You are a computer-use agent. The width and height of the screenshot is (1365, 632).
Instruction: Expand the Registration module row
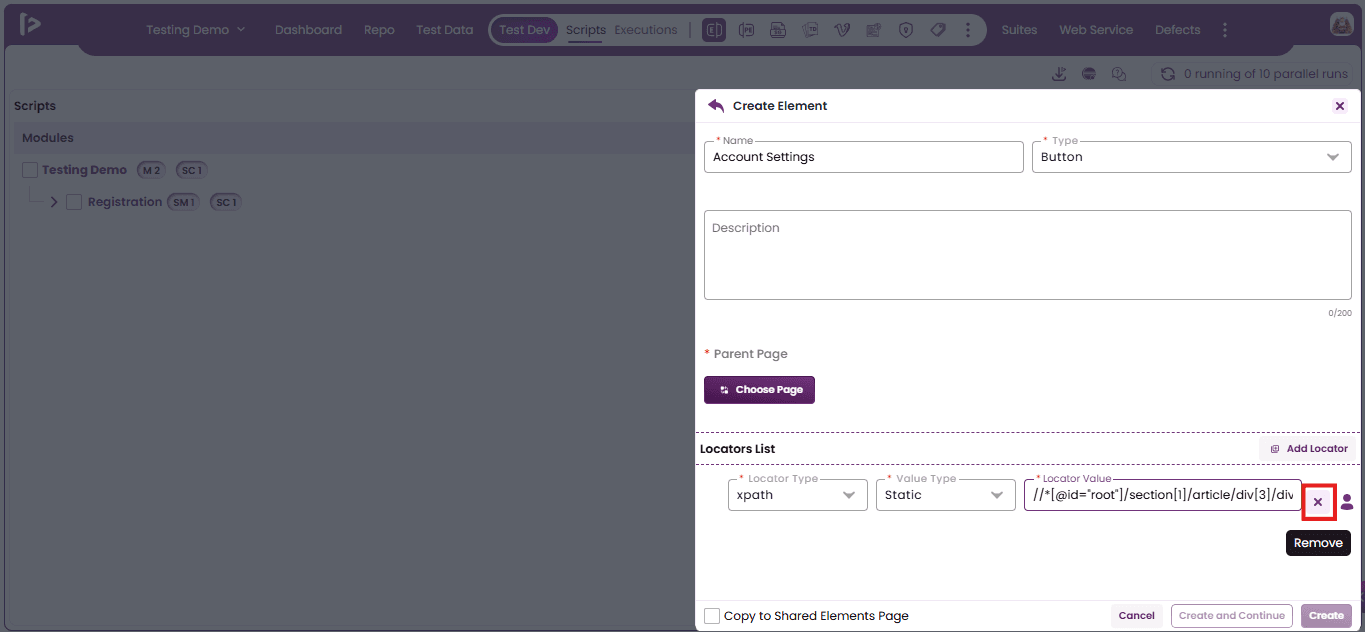[x=54, y=202]
